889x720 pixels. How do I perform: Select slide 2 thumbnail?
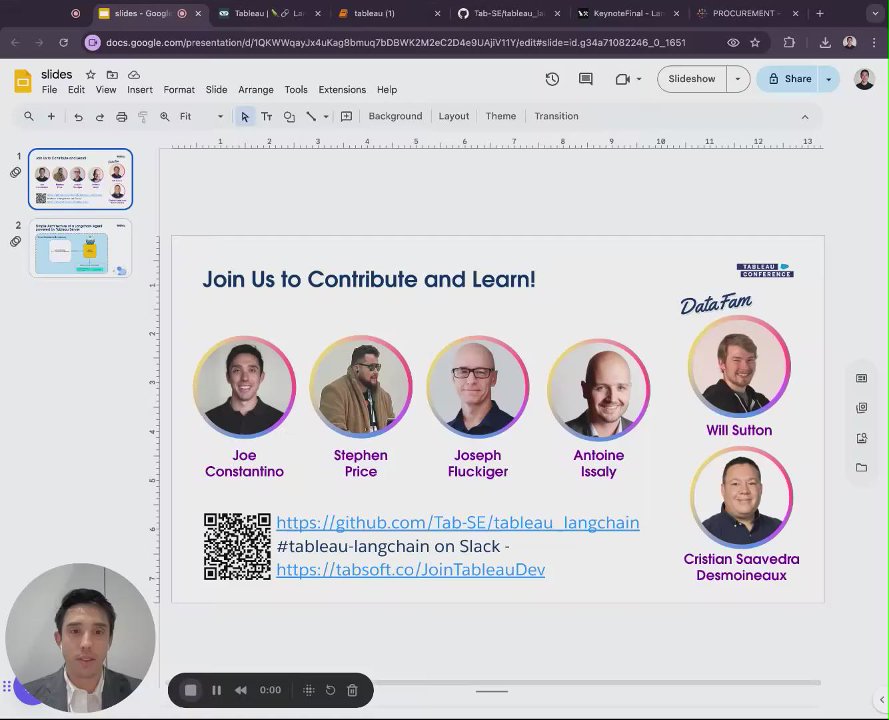81,248
